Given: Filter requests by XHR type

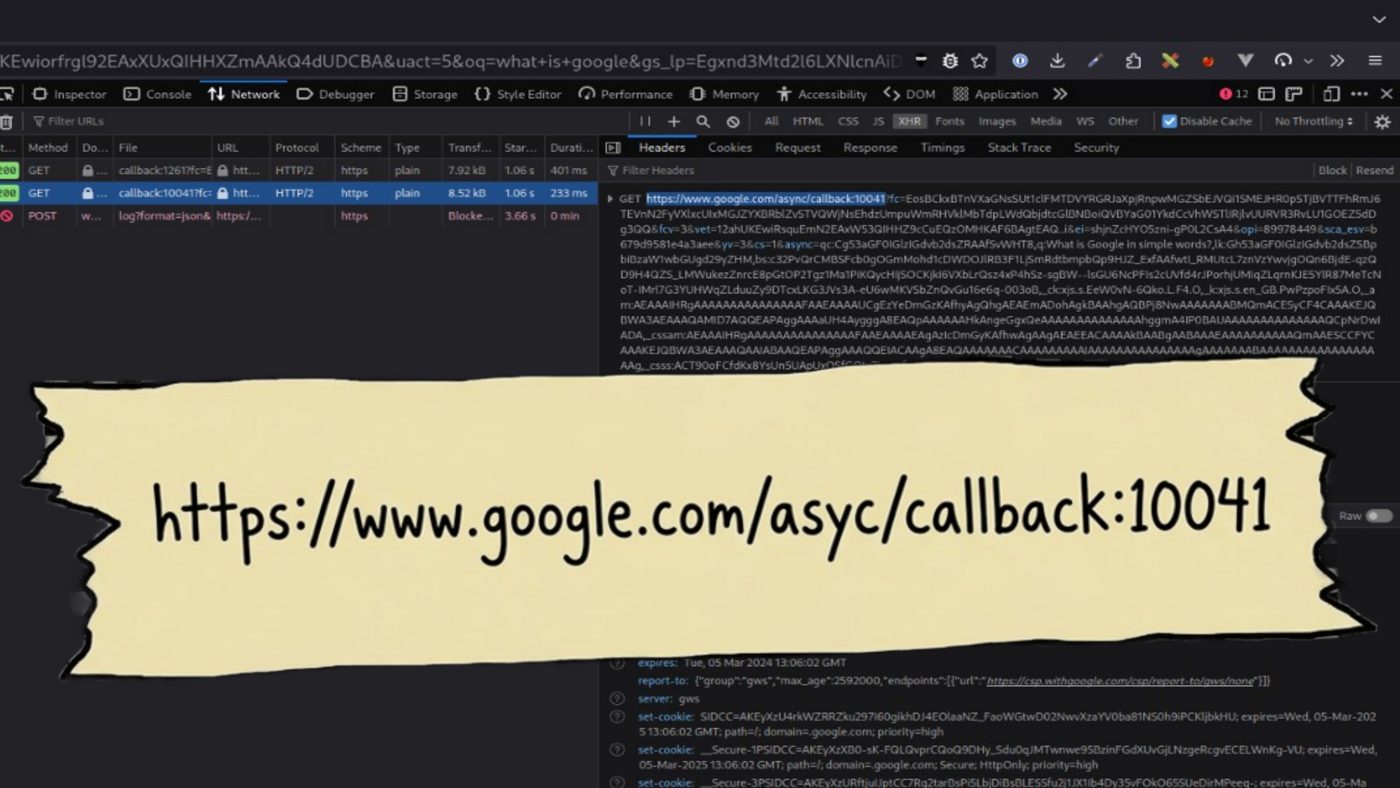Looking at the screenshot, I should pos(909,121).
